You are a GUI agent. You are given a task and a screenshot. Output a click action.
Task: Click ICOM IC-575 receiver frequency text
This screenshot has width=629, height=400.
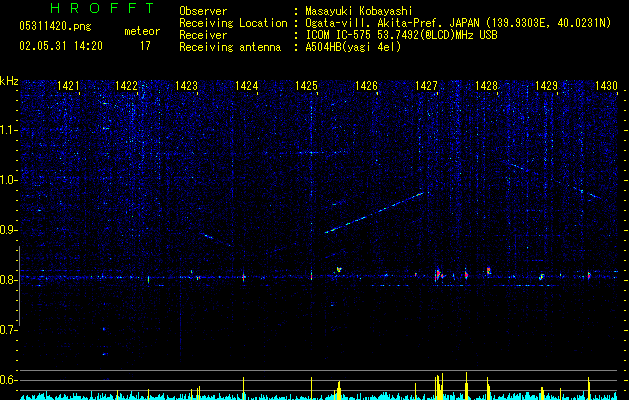(x=401, y=35)
